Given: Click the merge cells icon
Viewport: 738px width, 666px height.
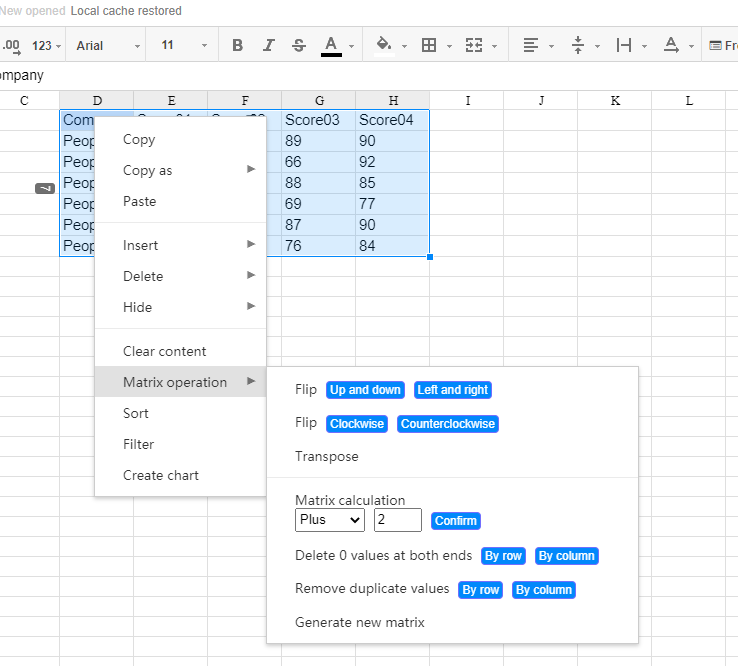Looking at the screenshot, I should (473, 45).
